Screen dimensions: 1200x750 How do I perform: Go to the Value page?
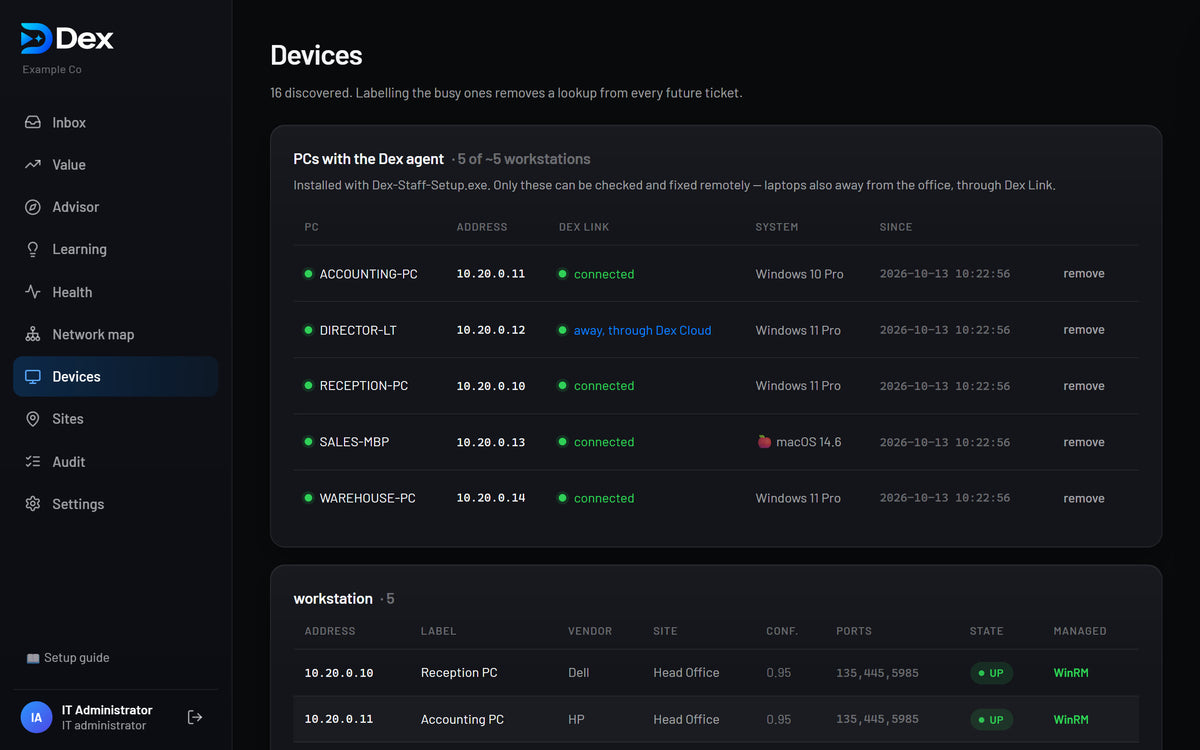click(x=115, y=164)
